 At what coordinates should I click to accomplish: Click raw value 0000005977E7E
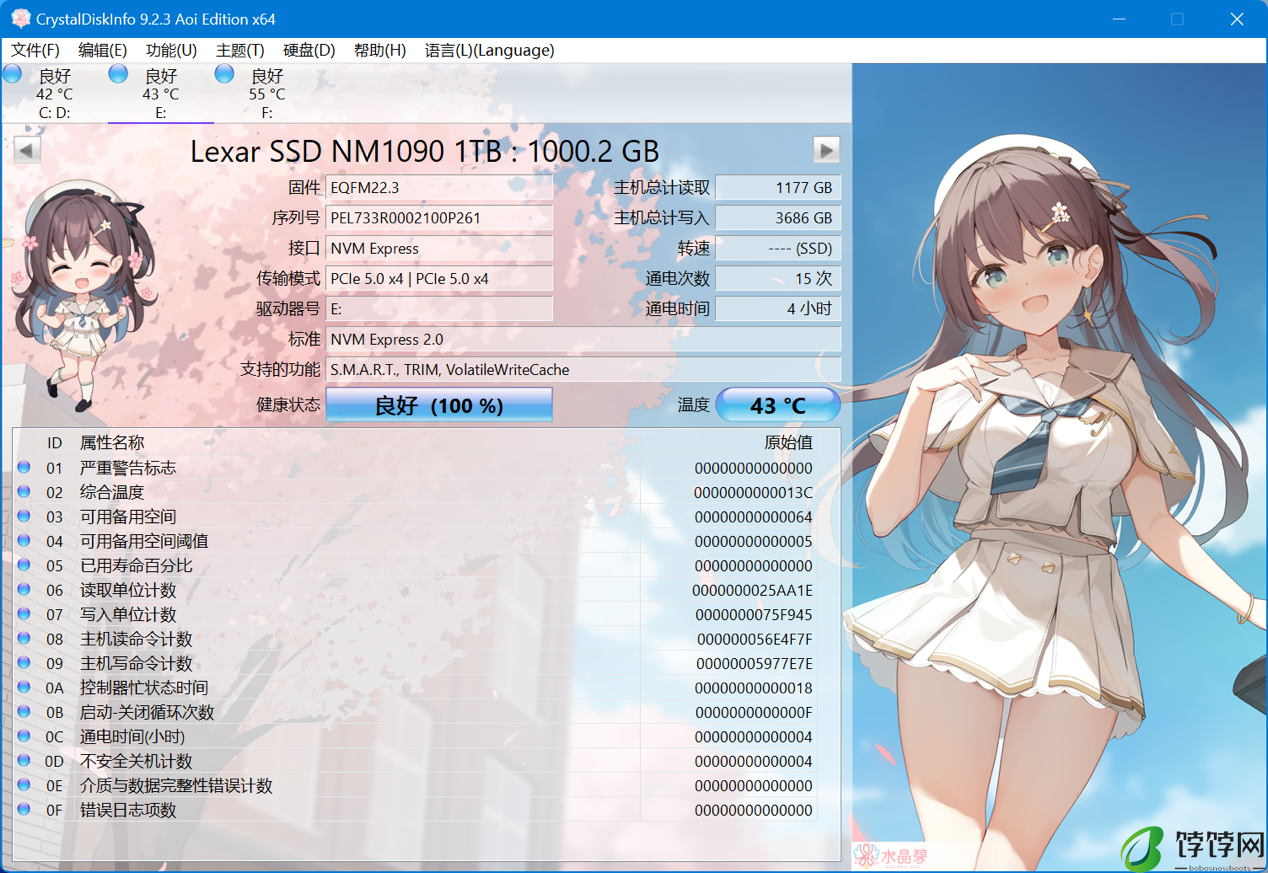[754, 664]
